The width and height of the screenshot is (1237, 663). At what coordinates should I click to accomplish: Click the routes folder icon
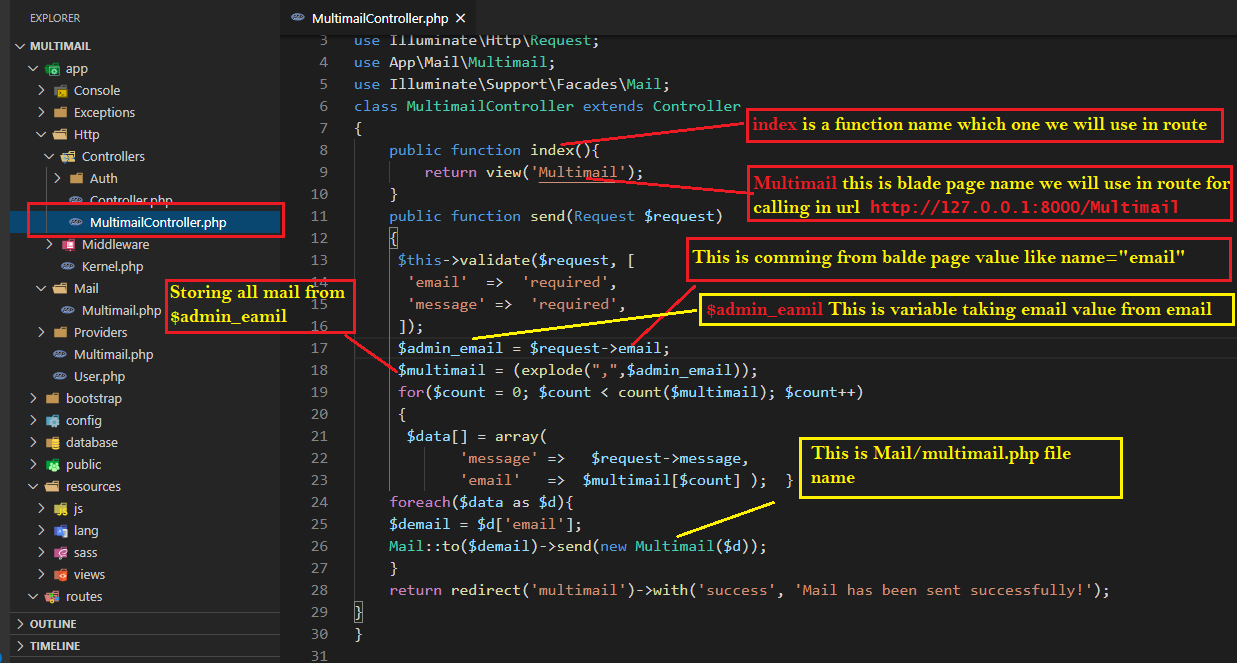(51, 597)
